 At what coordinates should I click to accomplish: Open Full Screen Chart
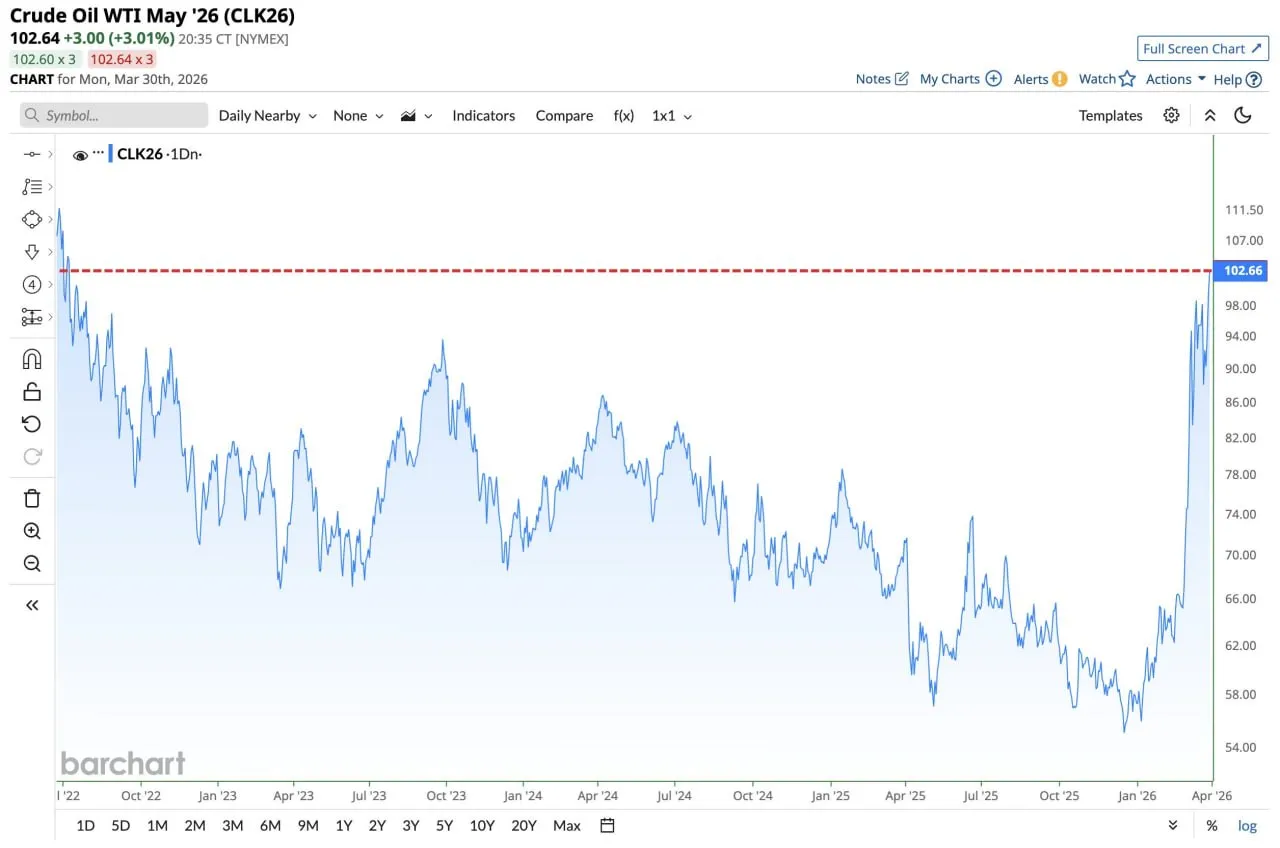(x=1202, y=48)
